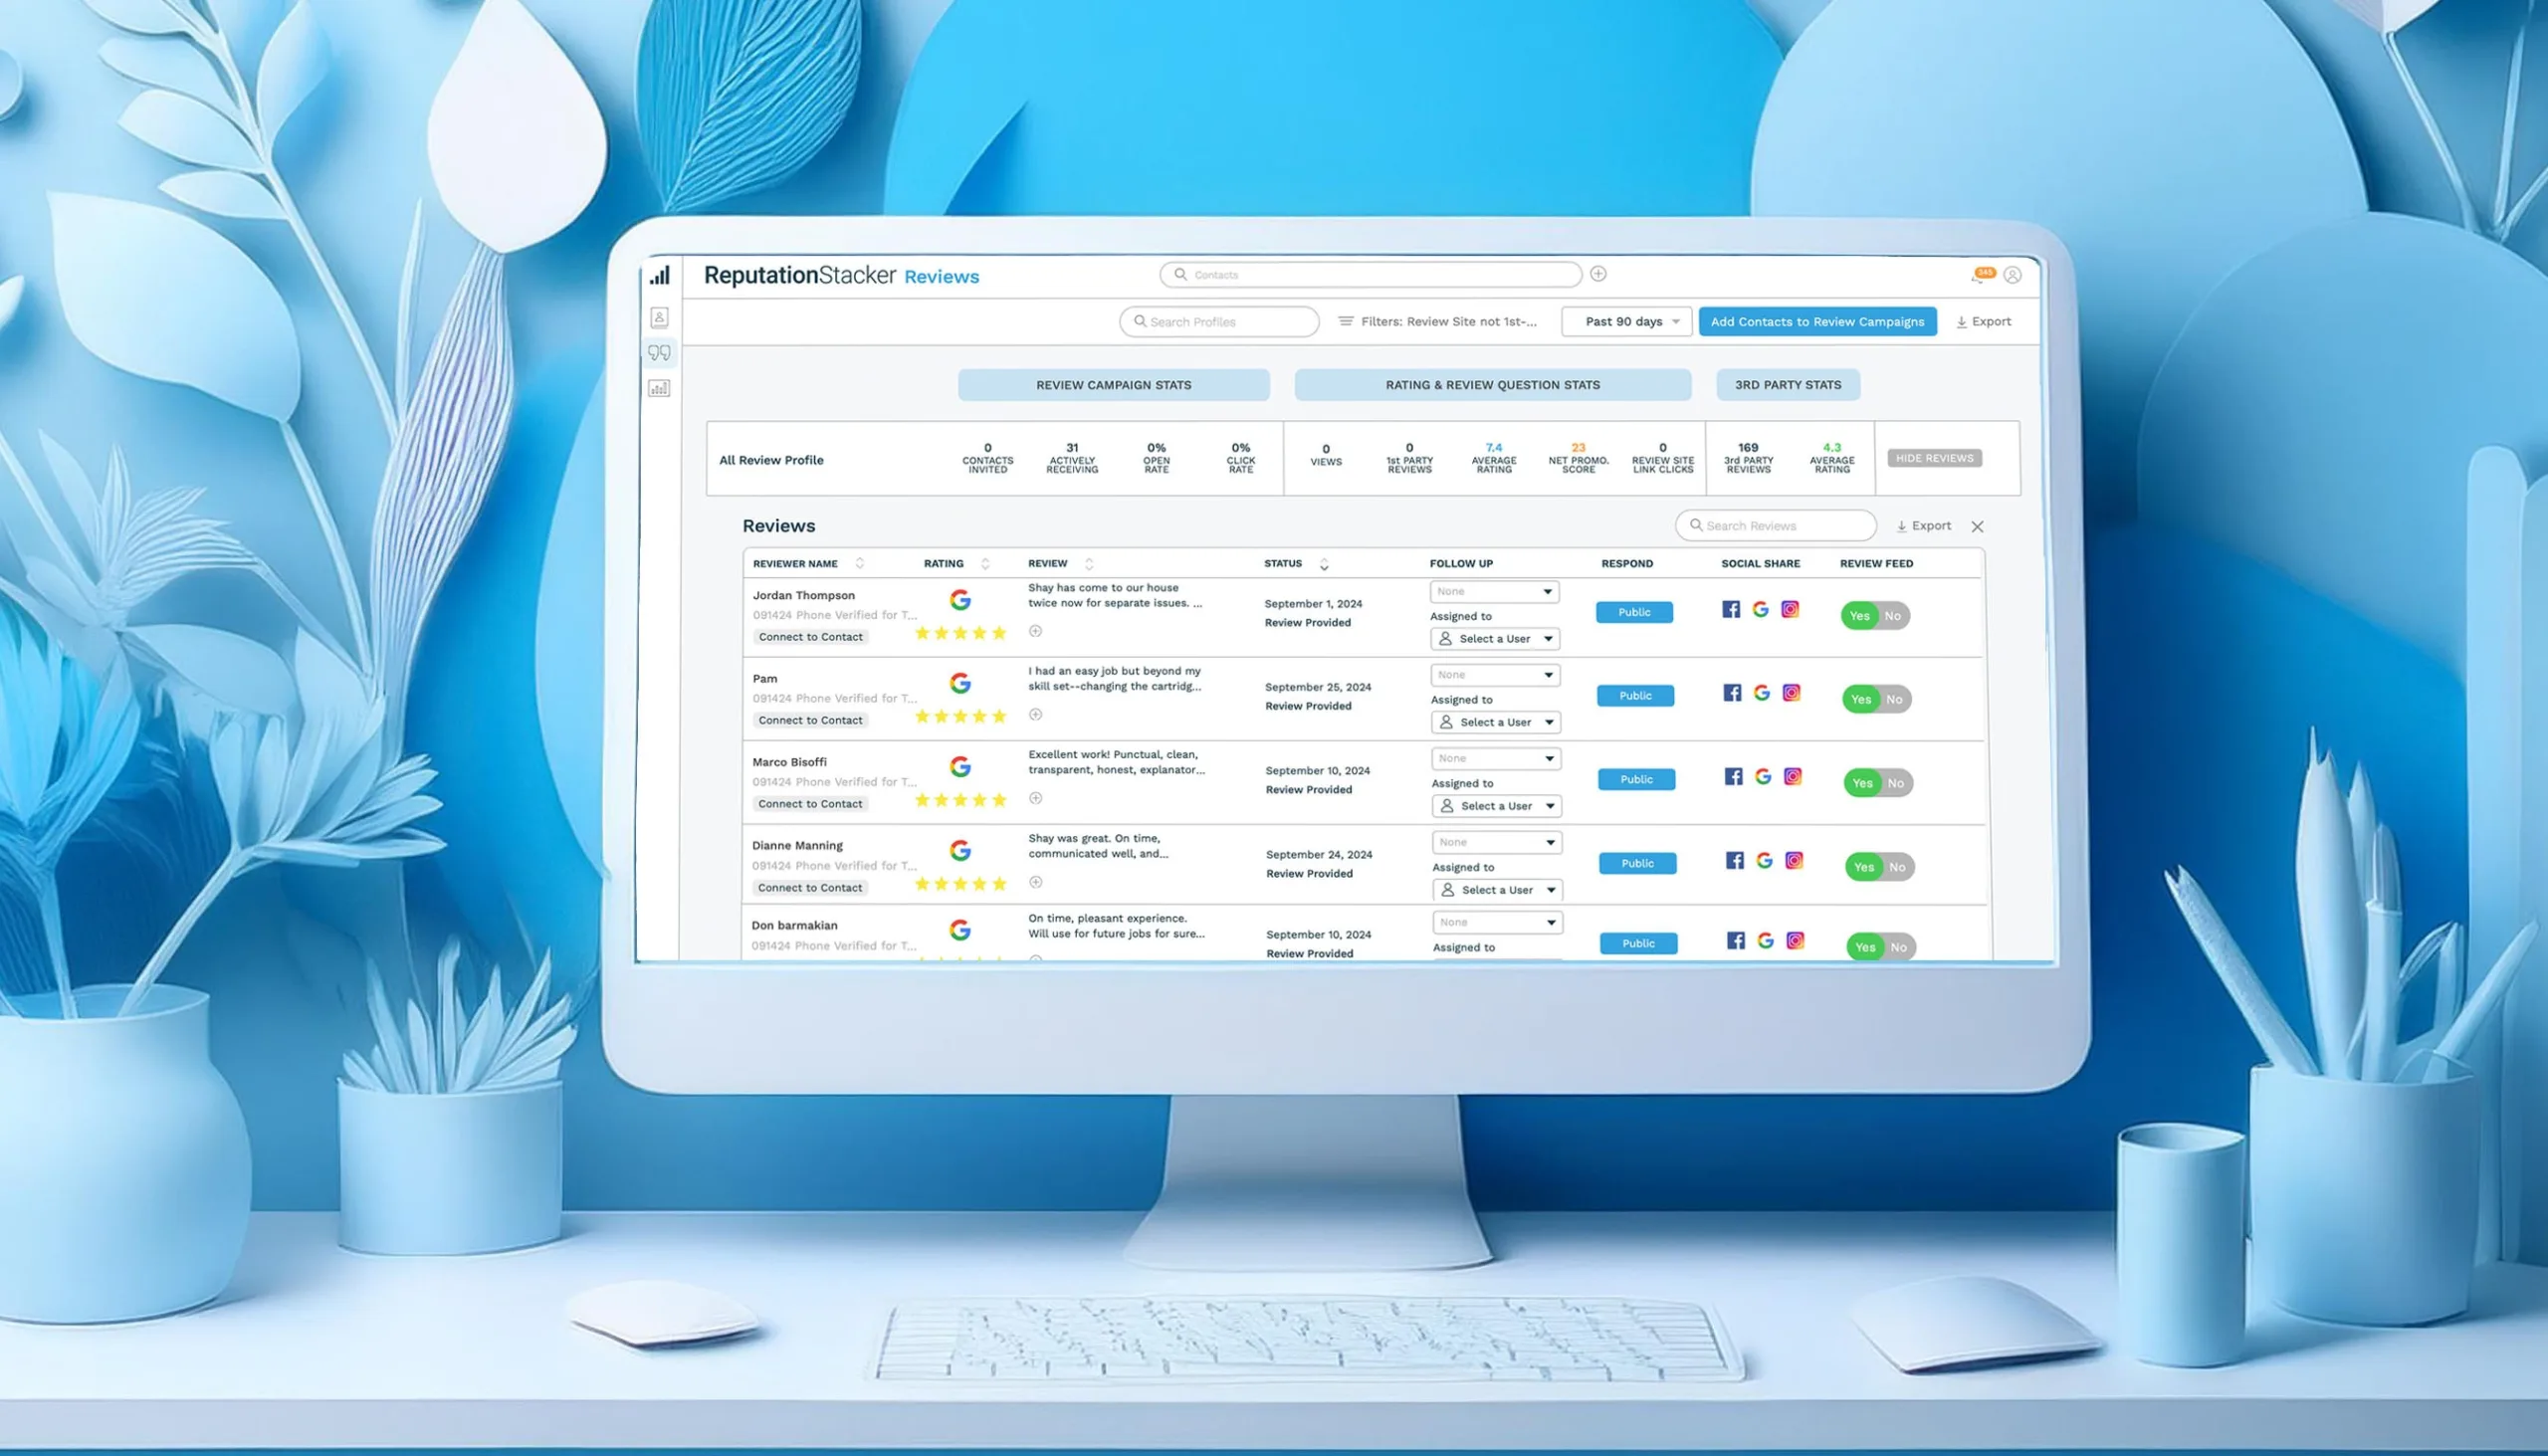Screen dimensions: 2548x1456
Task: Switch to the 3rd Party Stats tab
Action: (1787, 383)
